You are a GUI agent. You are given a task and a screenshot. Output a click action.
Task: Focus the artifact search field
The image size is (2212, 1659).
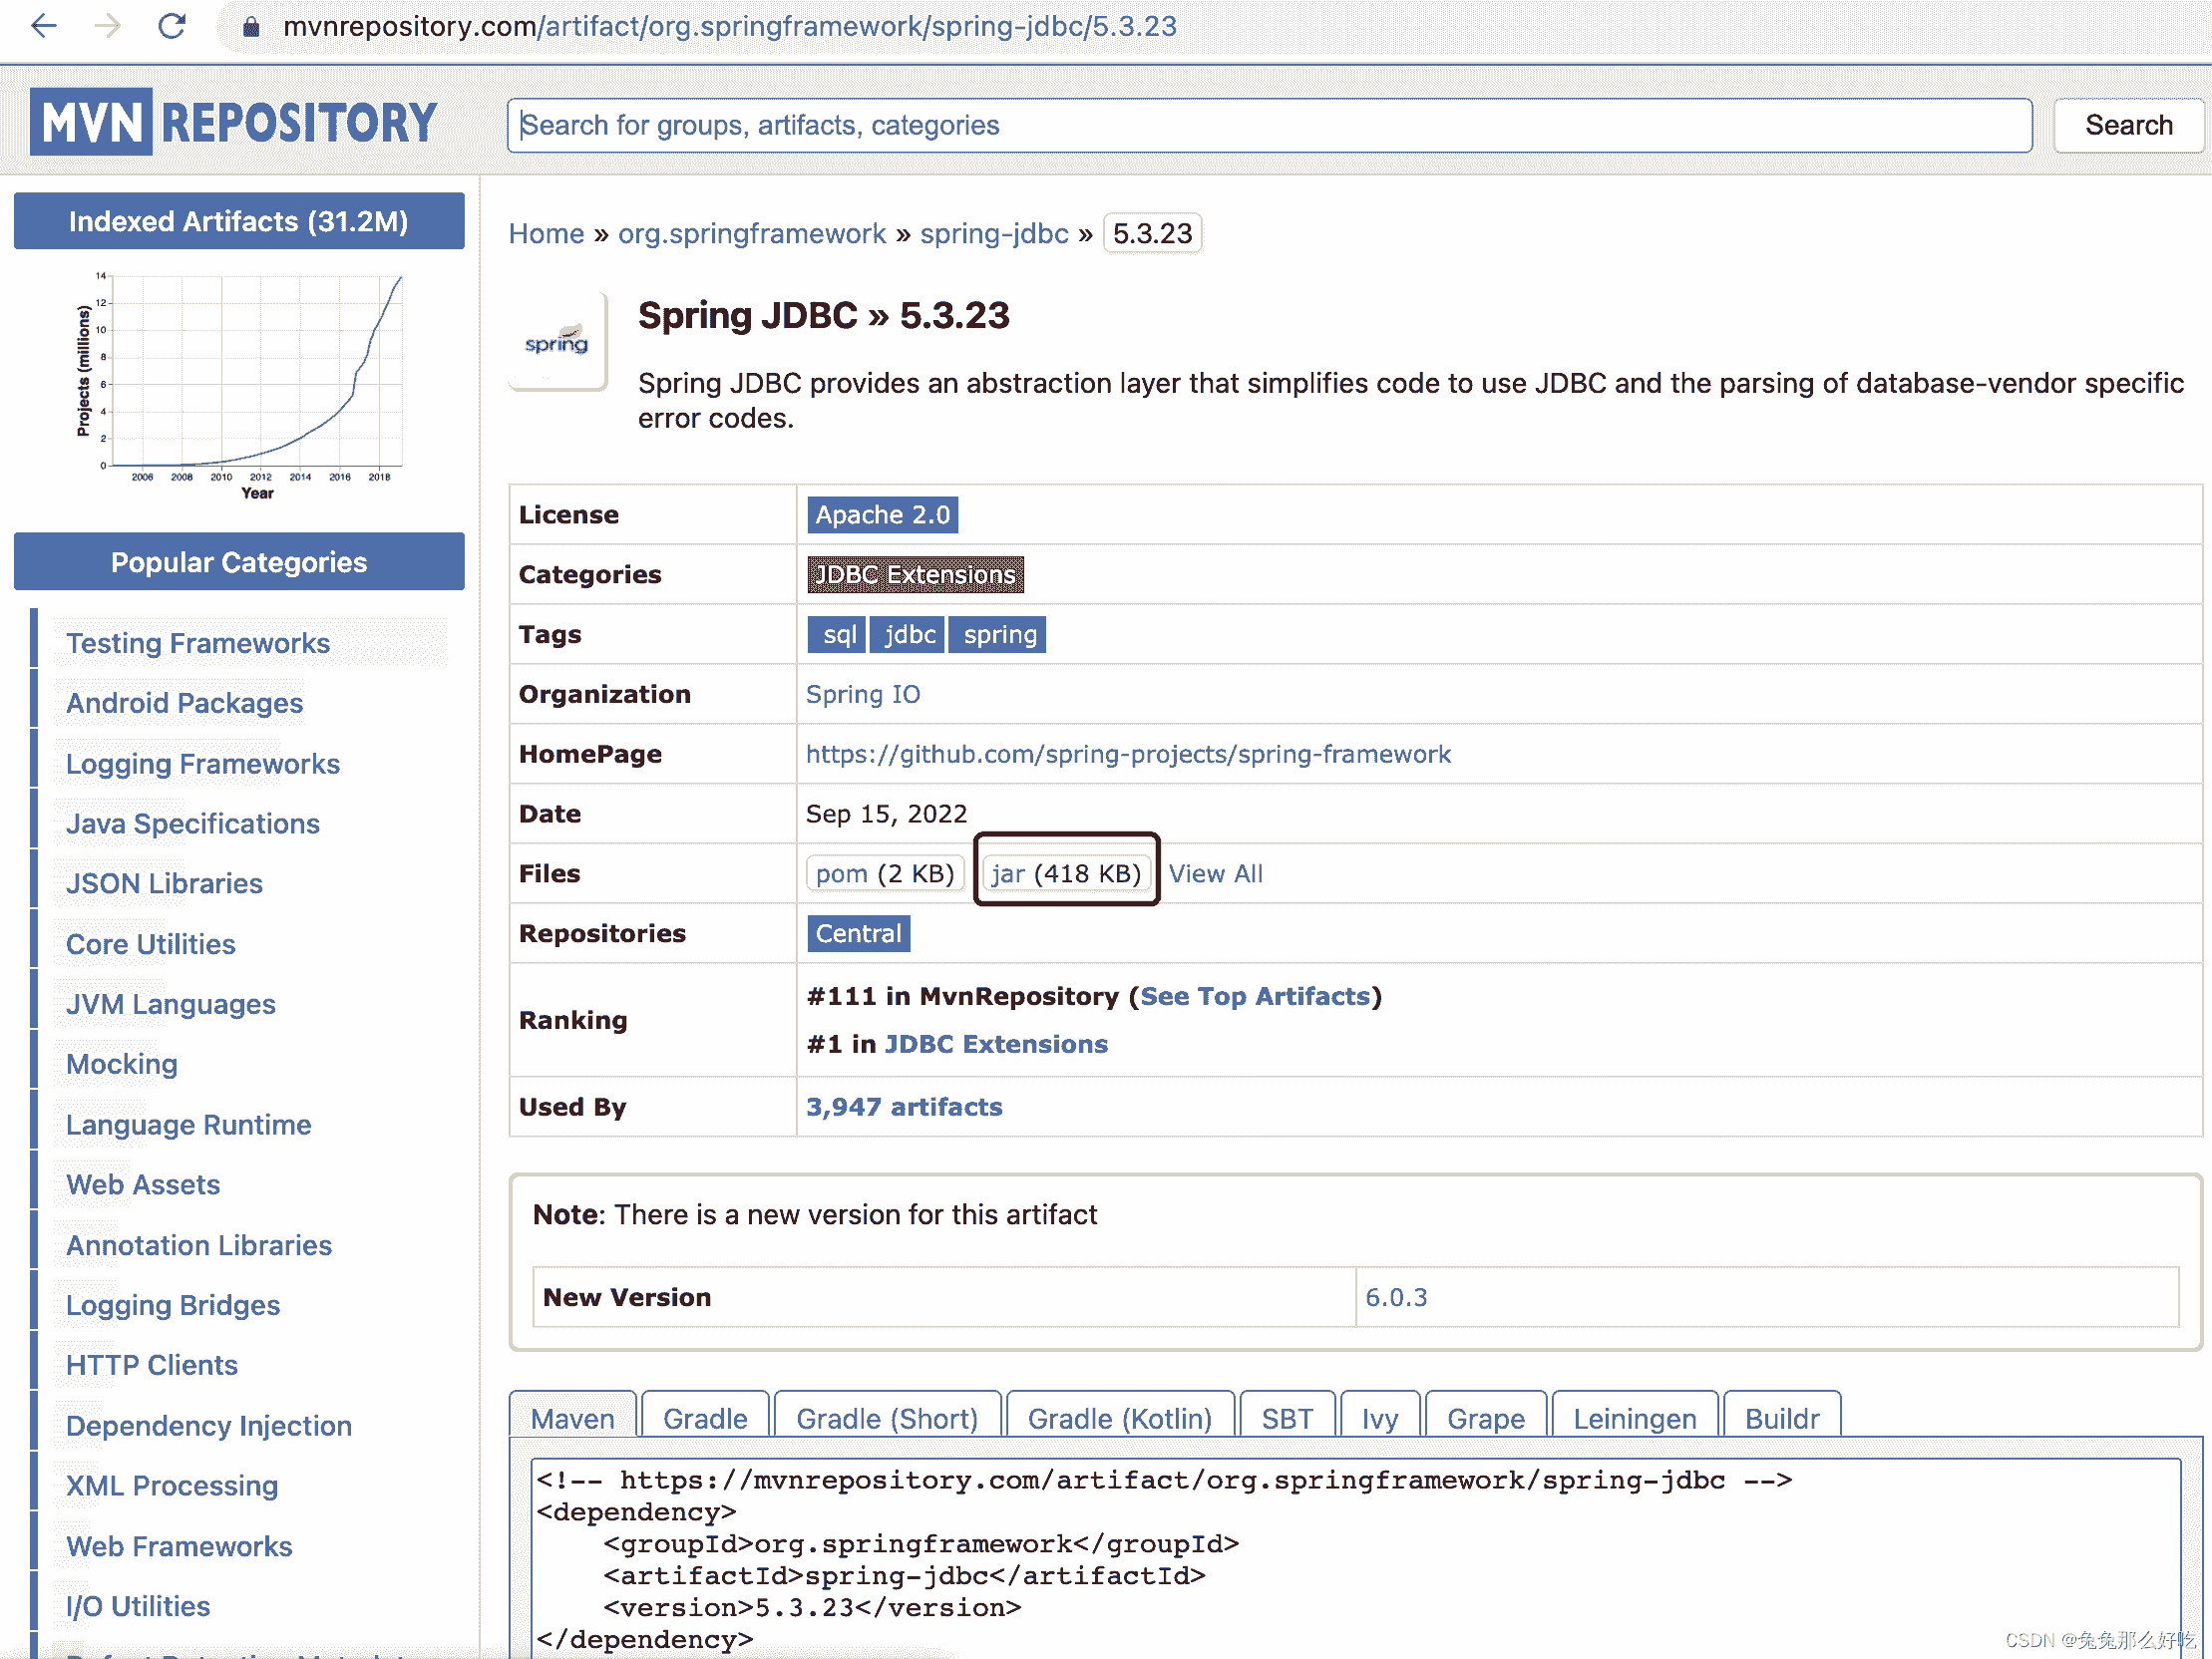click(1269, 125)
